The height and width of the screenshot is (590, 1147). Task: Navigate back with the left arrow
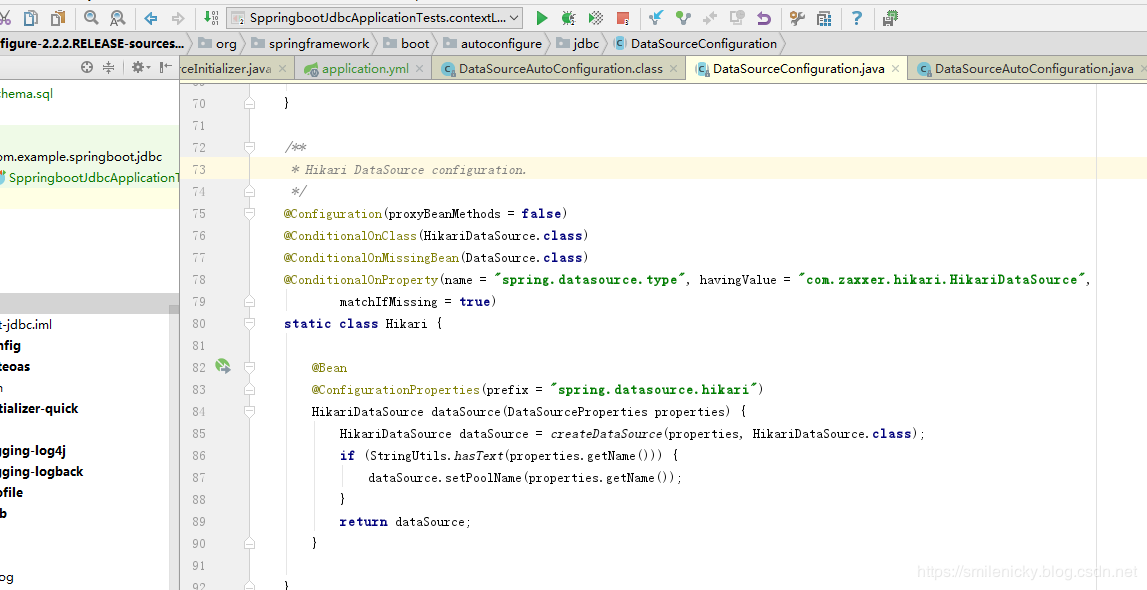(151, 18)
